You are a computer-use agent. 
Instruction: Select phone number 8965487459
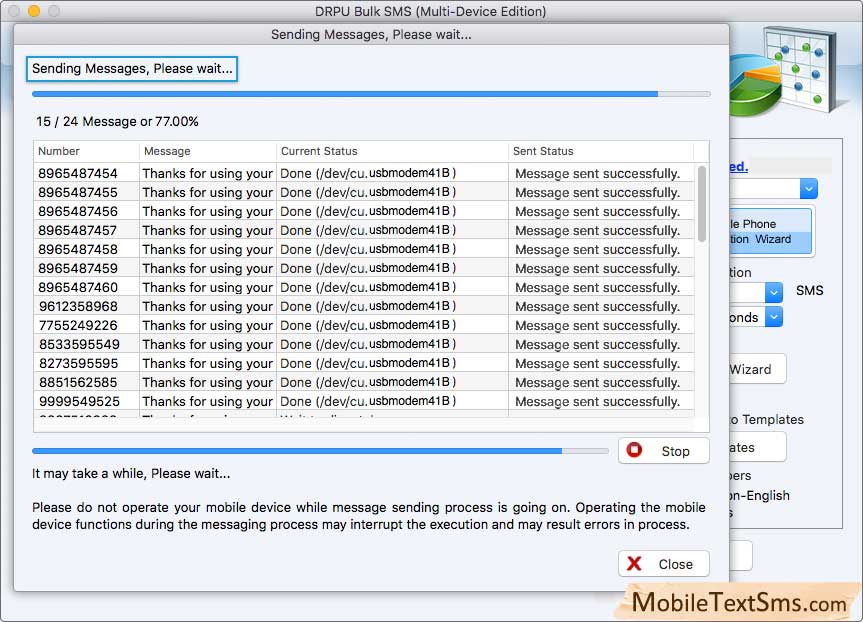(78, 268)
